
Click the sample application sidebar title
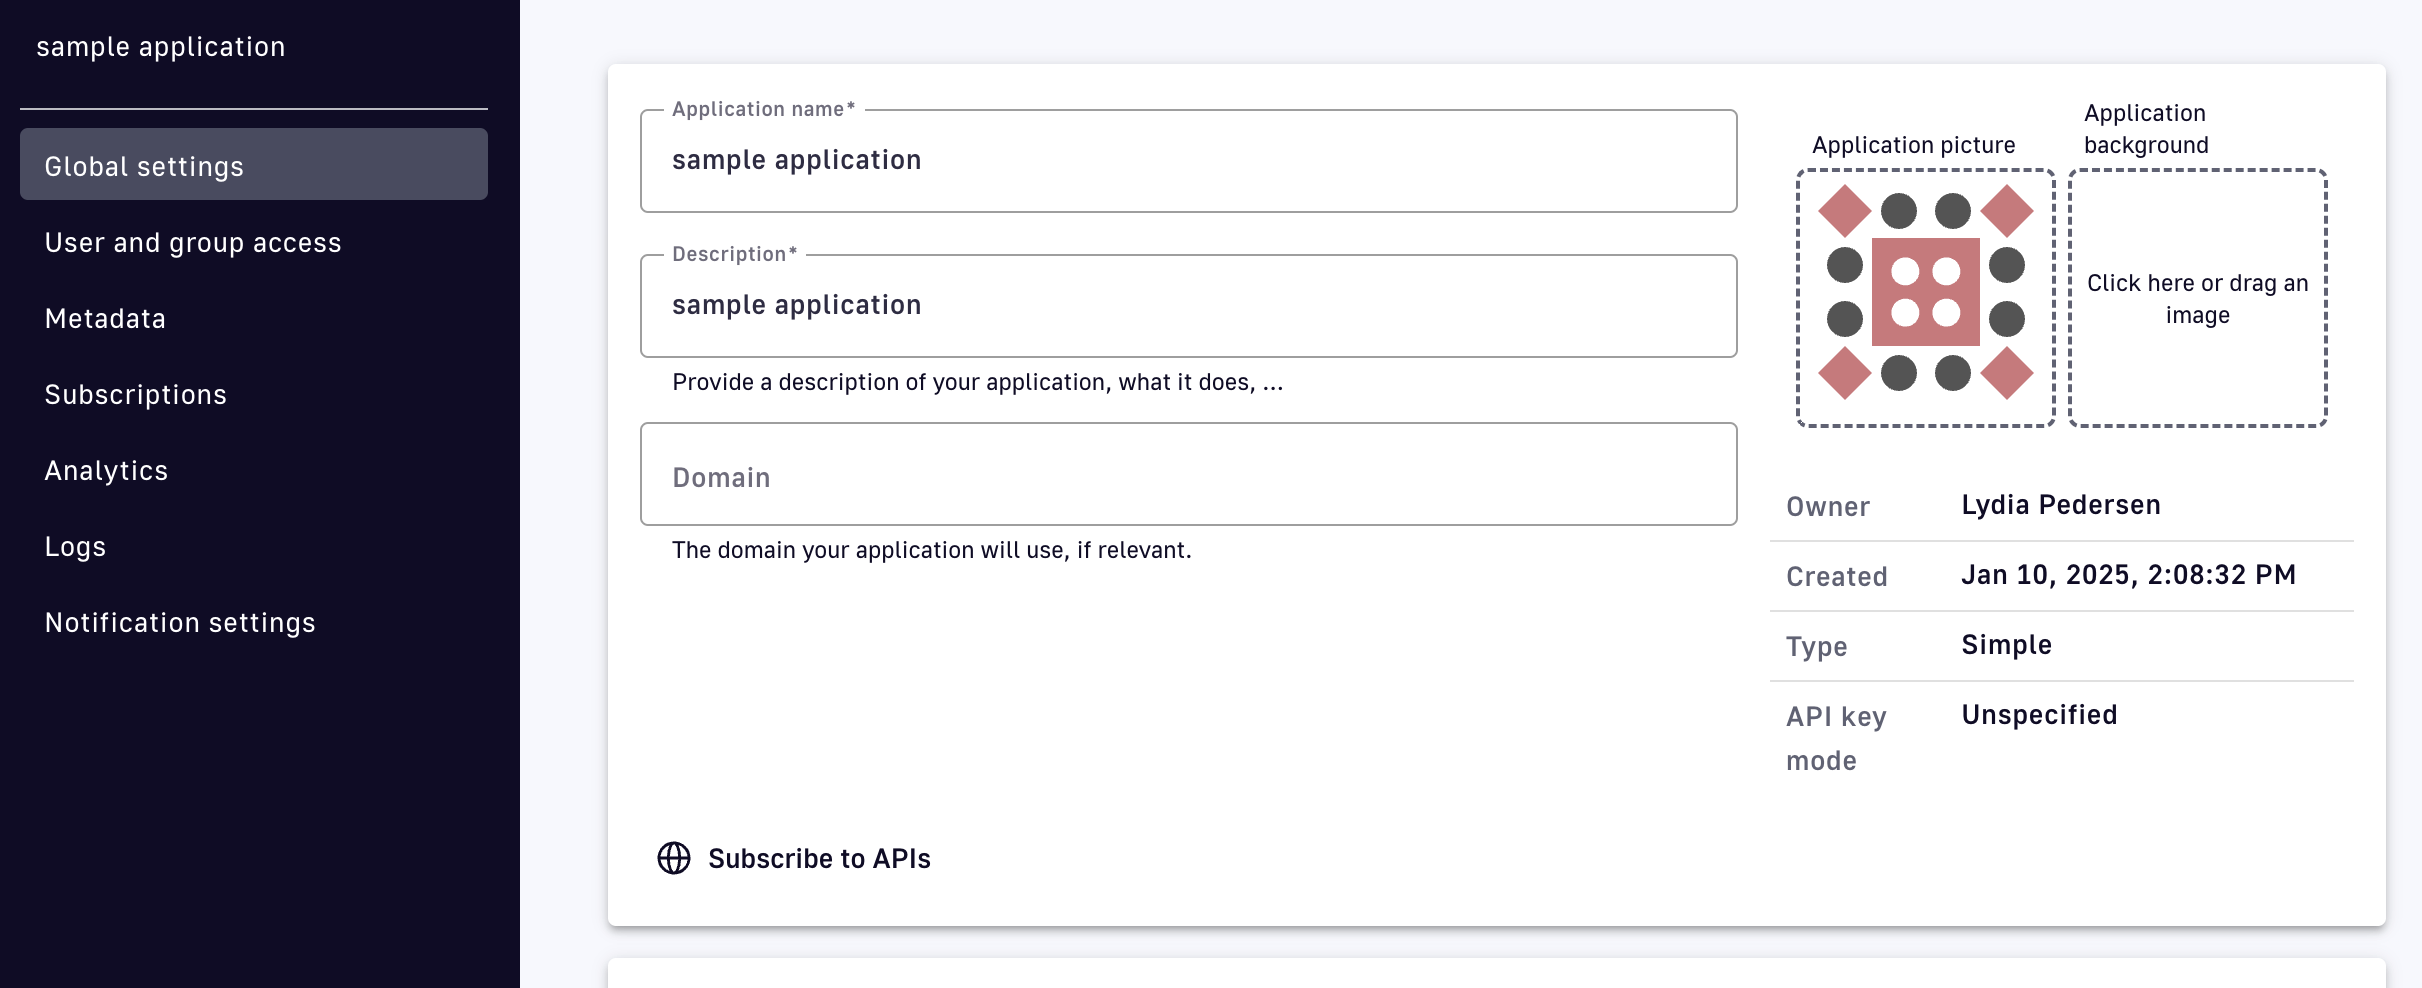coord(161,47)
